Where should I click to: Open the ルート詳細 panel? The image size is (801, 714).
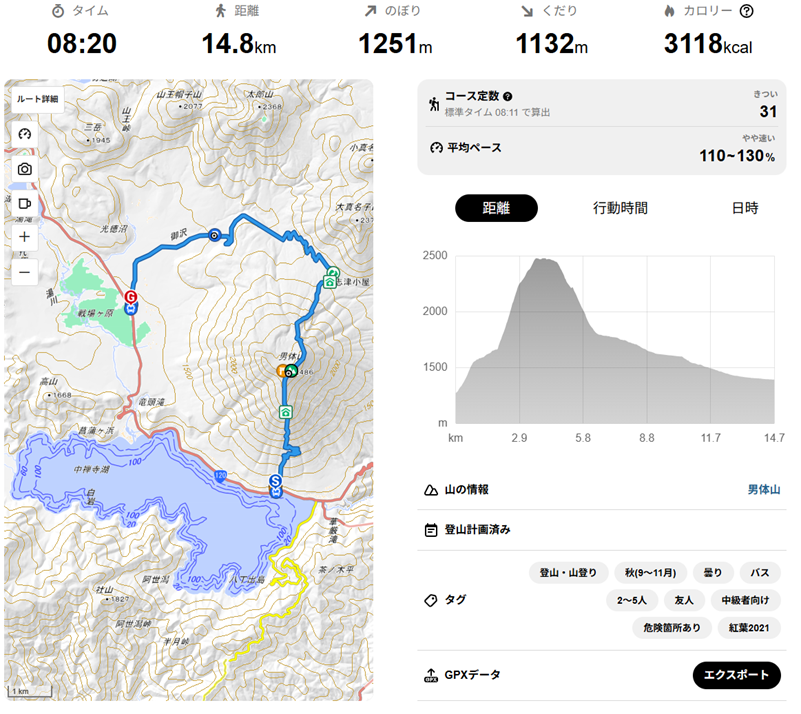click(x=37, y=99)
